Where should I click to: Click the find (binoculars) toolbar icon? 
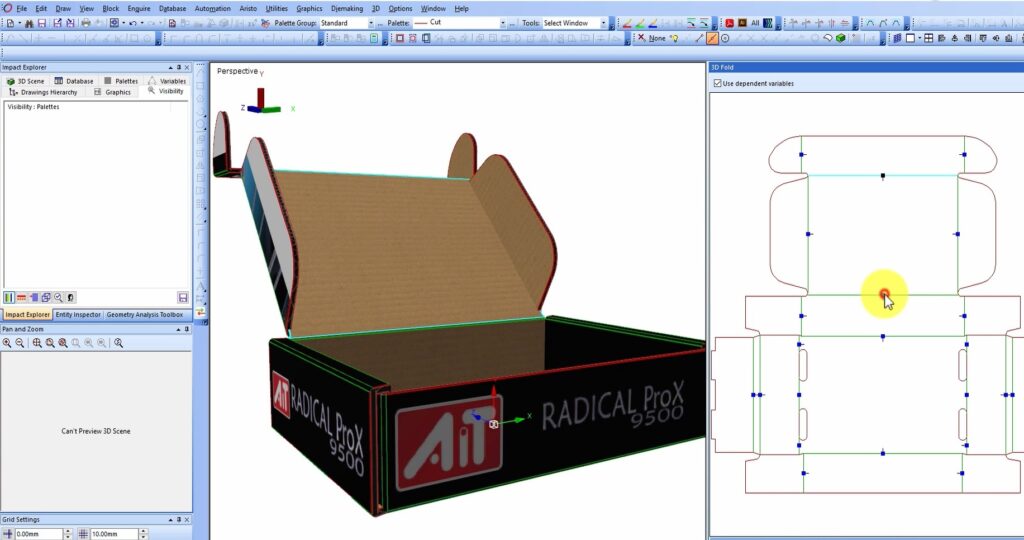(x=29, y=24)
